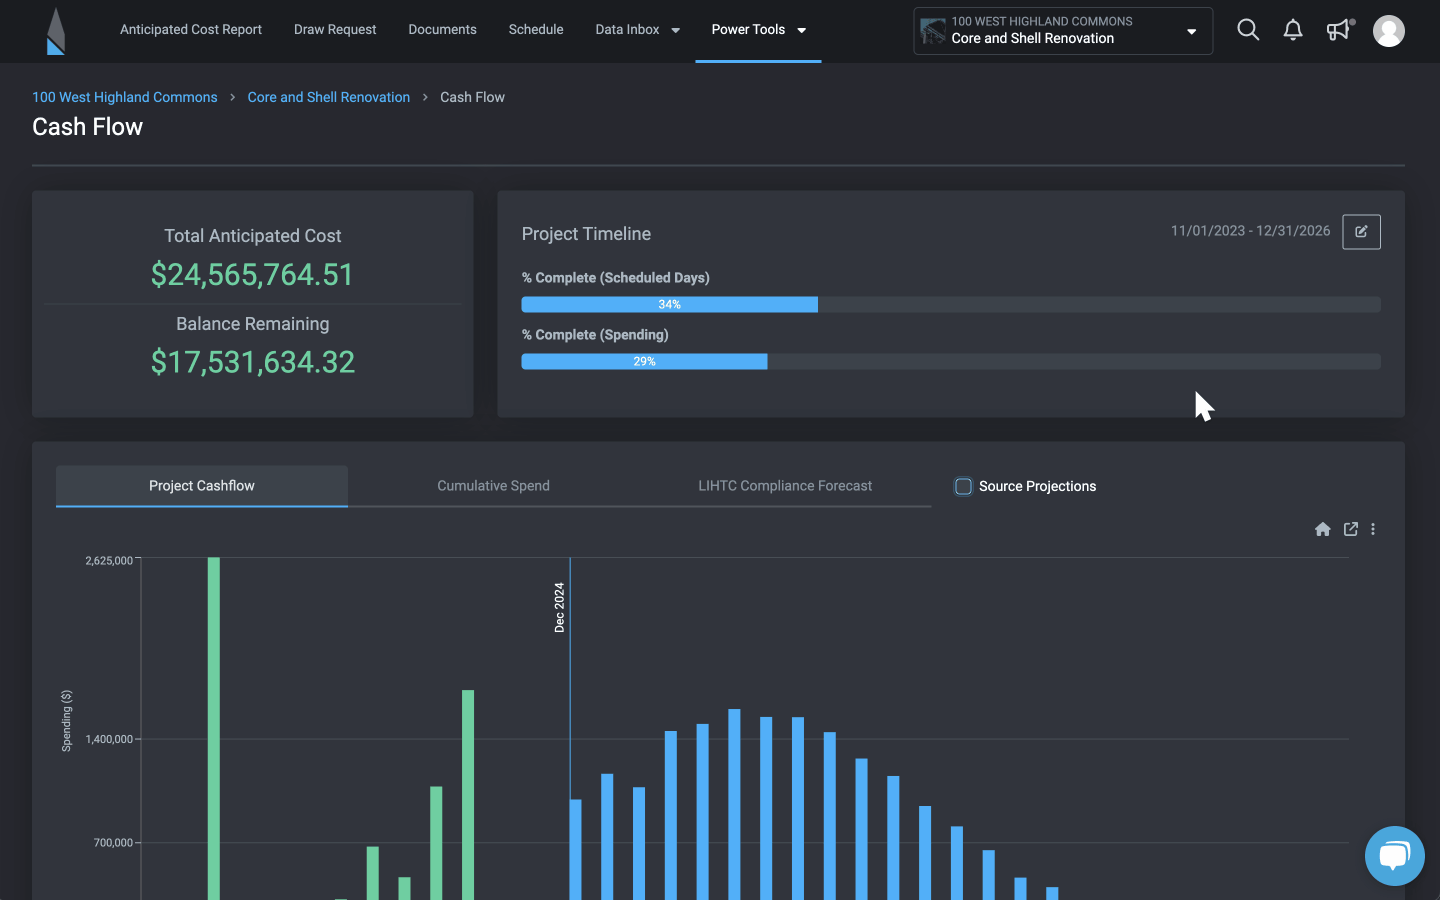Open the chart's three-dot options menu

(x=1373, y=529)
